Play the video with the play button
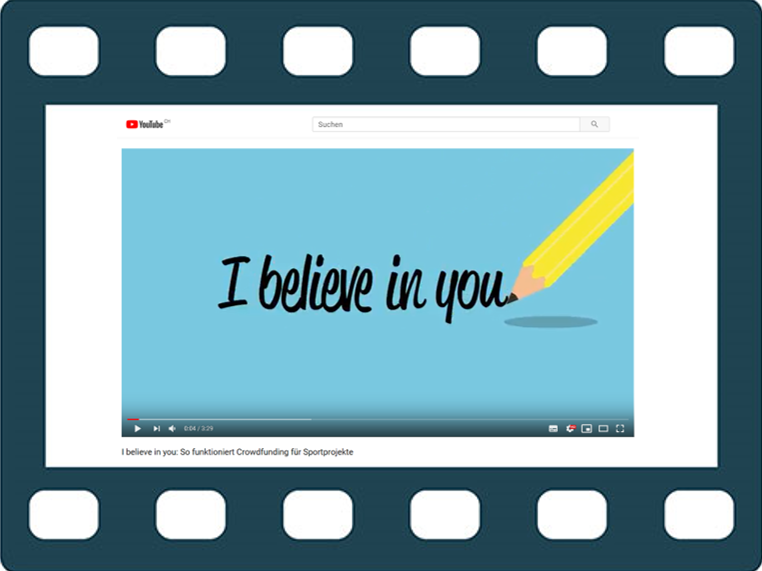This screenshot has width=762, height=571. [x=138, y=429]
